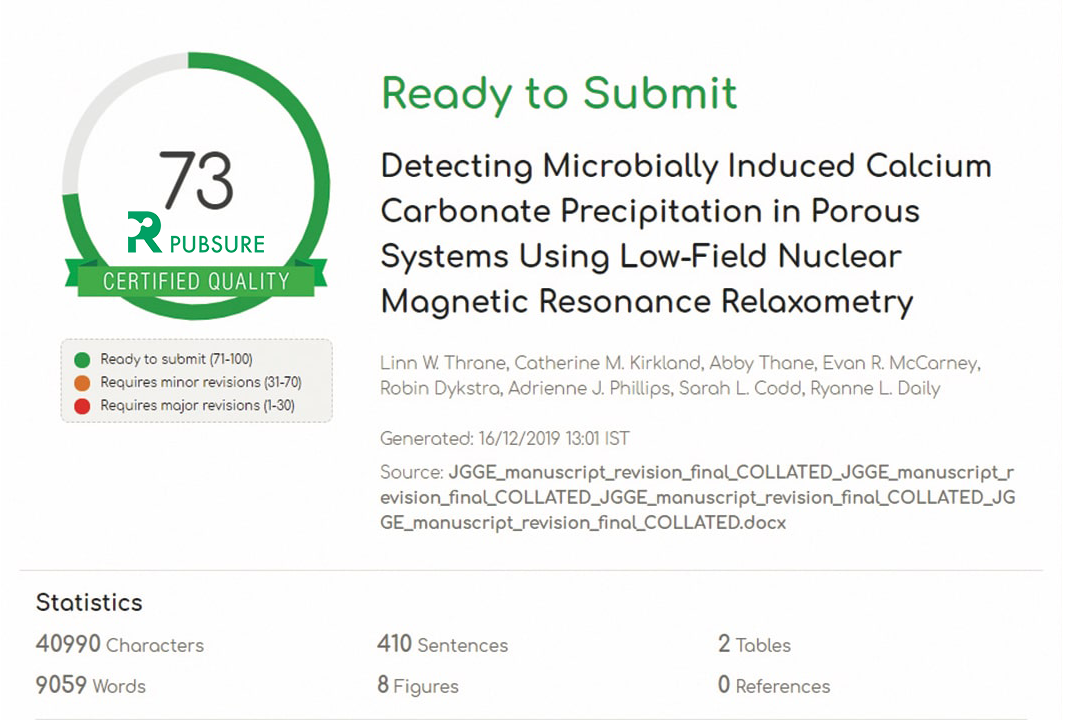Click the 410 Sentences statistic
Screen dimensions: 1065x720
point(442,644)
